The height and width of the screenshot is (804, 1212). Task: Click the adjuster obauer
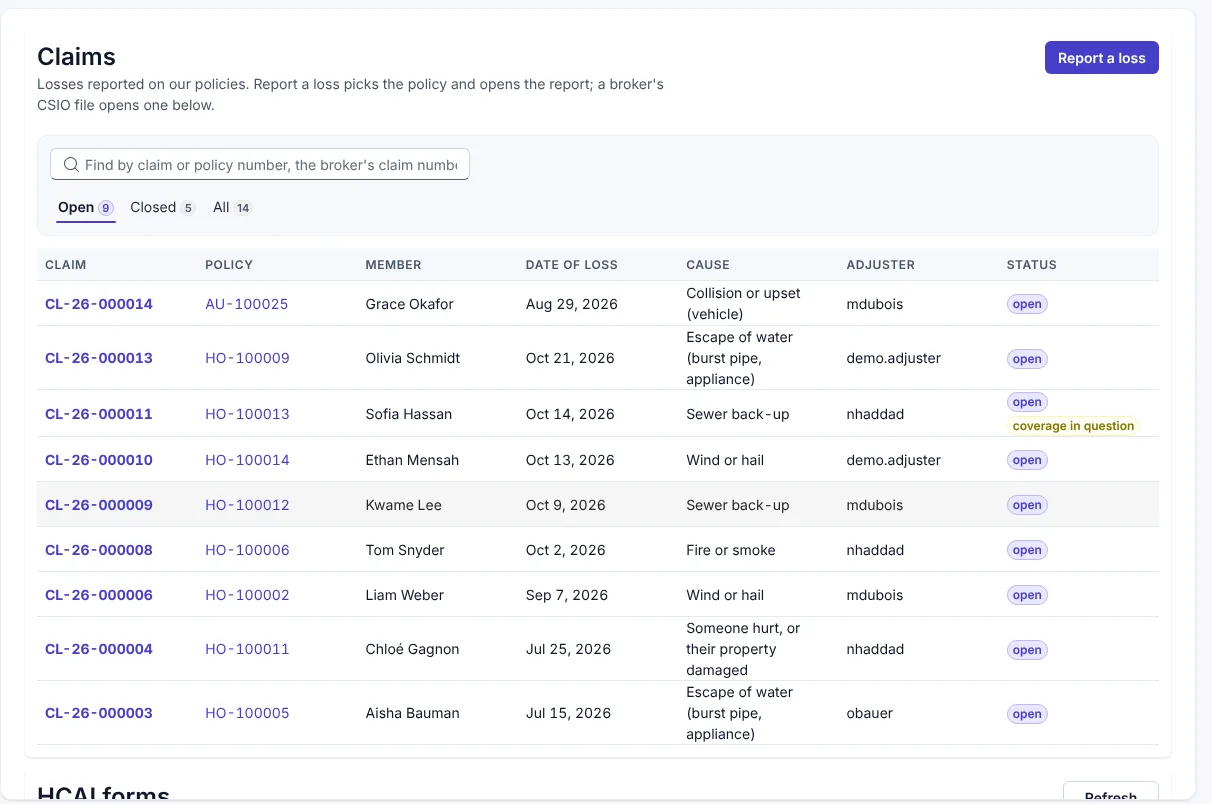[x=870, y=713]
